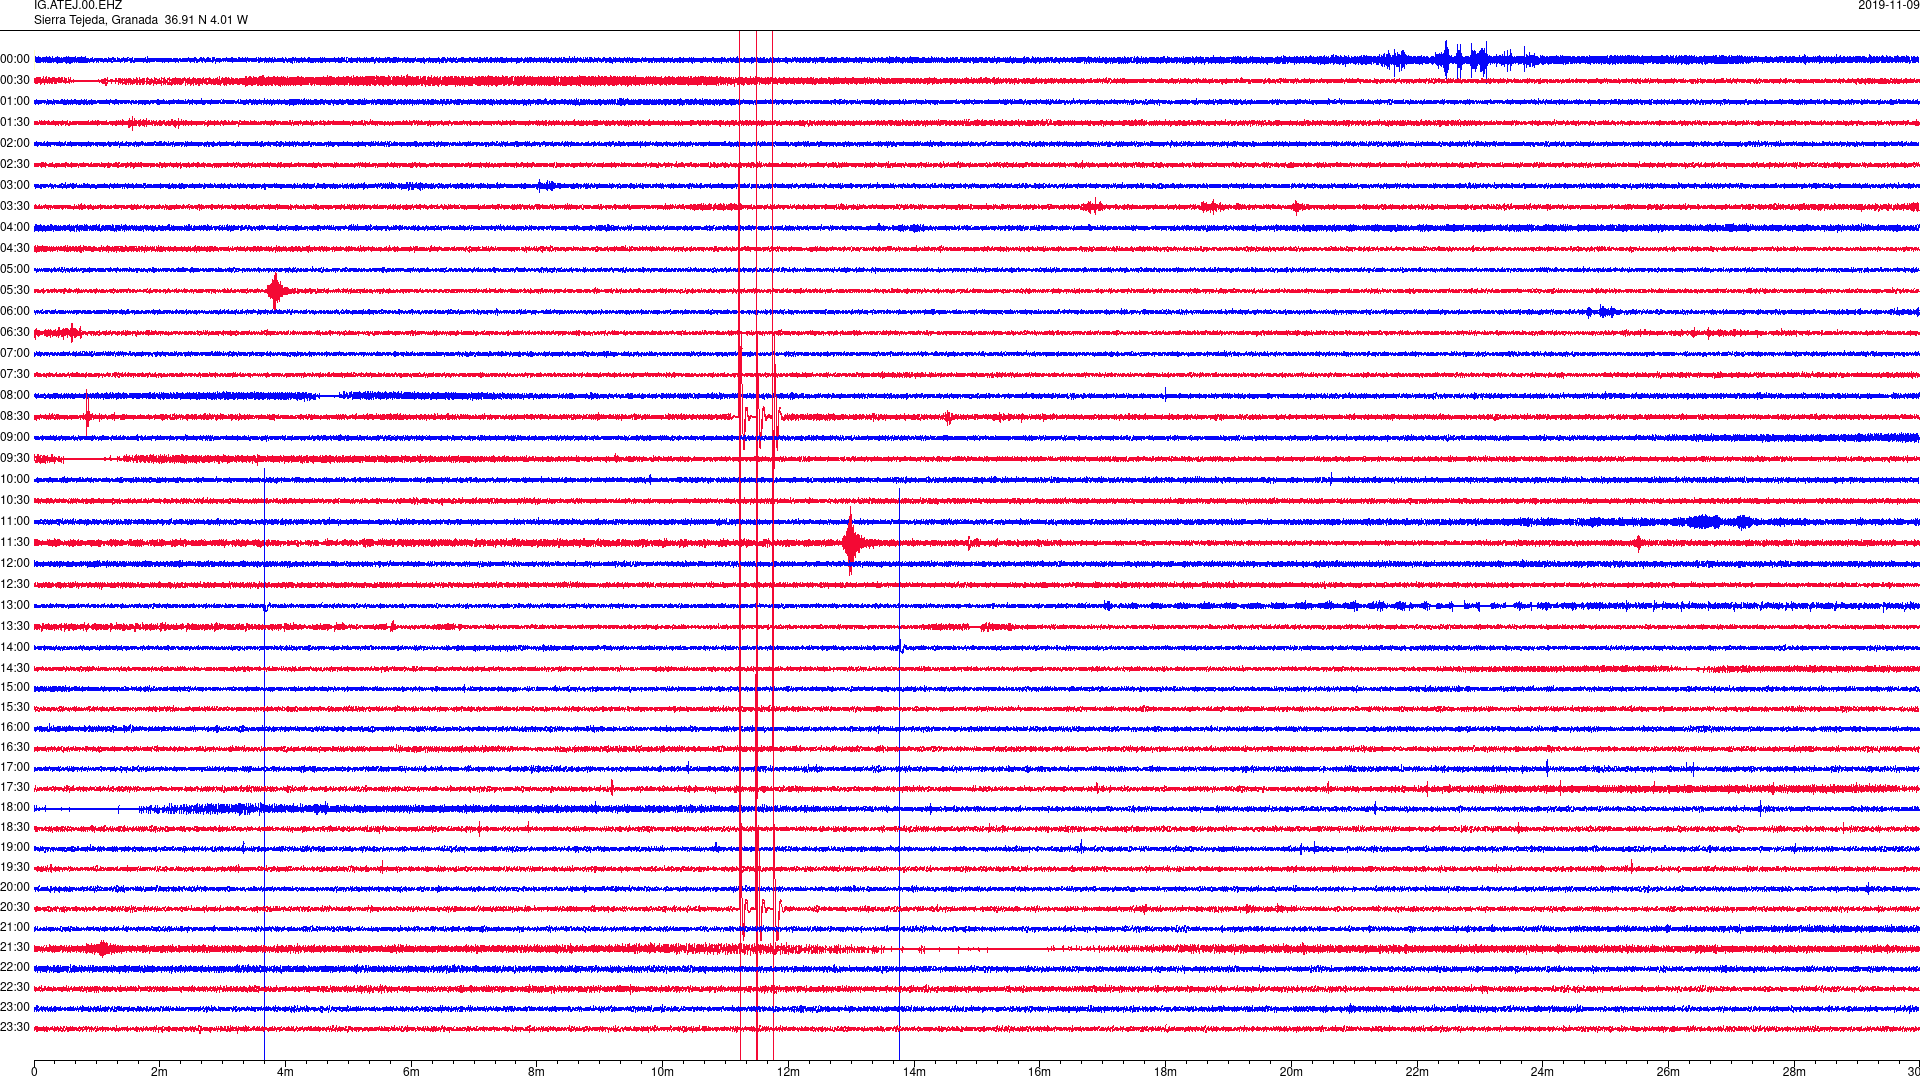Select the 08:00 trace time label

15,395
